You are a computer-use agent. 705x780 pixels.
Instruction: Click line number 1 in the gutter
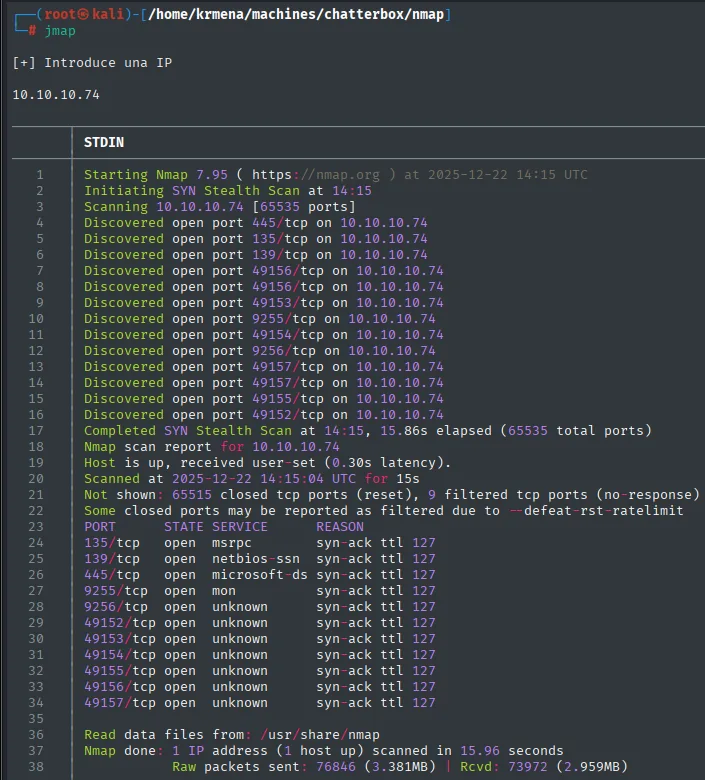pyautogui.click(x=40, y=175)
